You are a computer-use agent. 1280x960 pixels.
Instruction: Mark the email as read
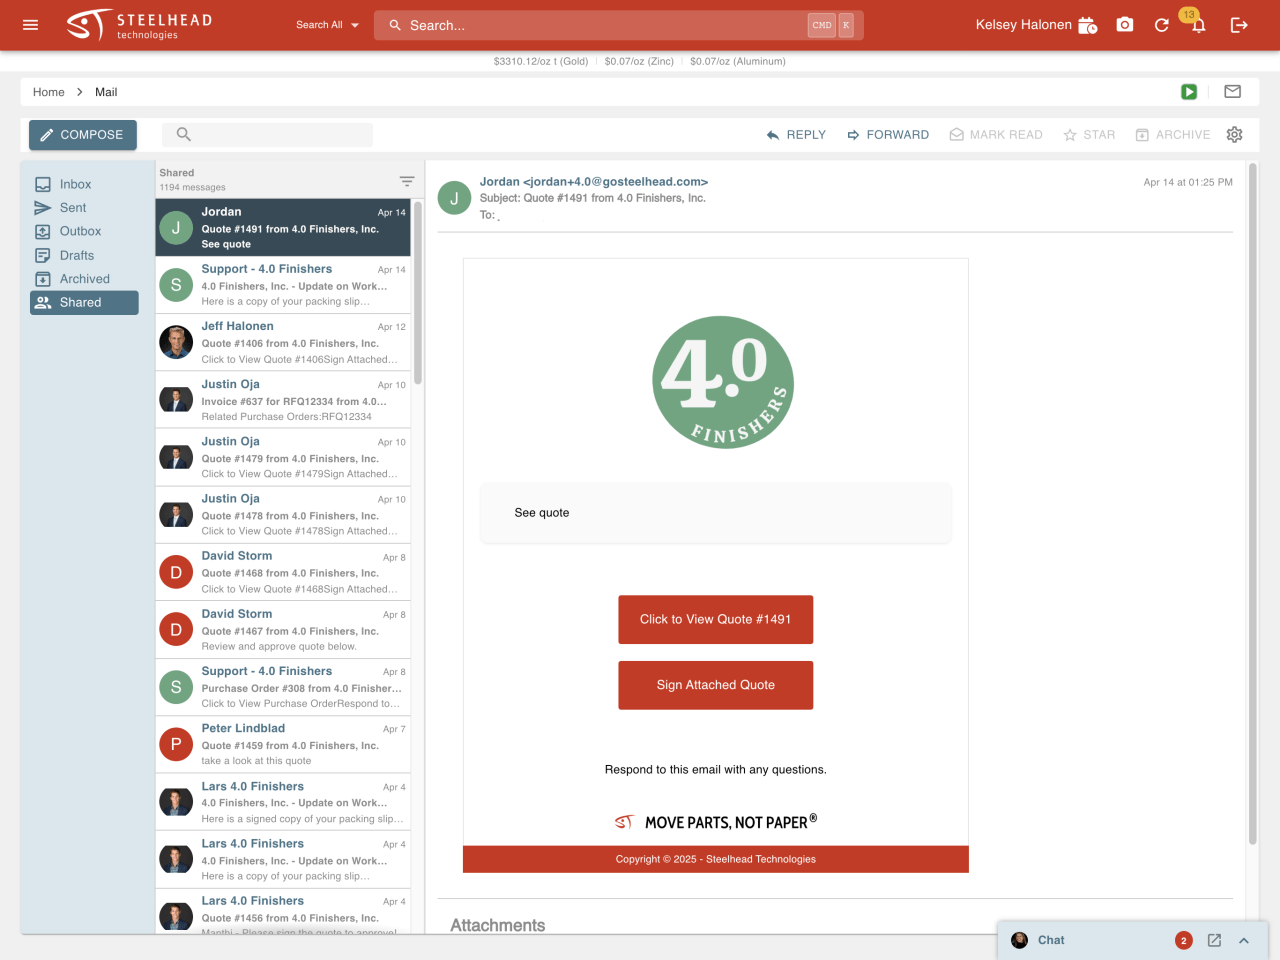pos(995,135)
